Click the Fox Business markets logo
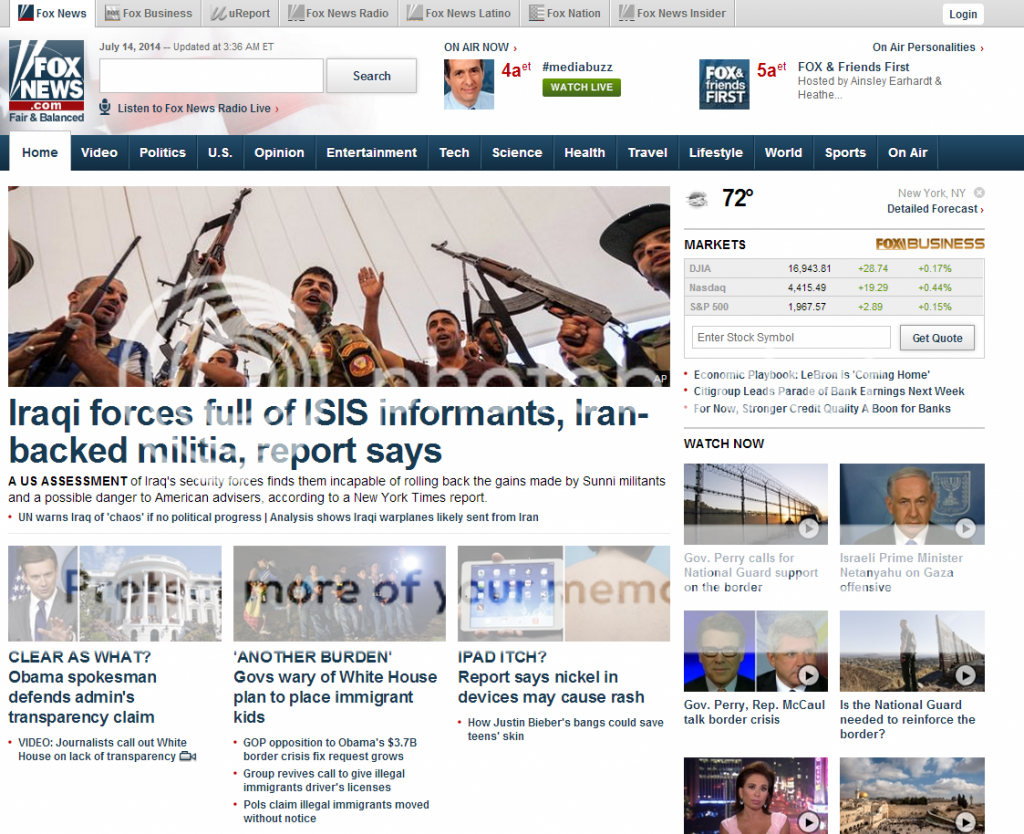 pyautogui.click(x=930, y=244)
